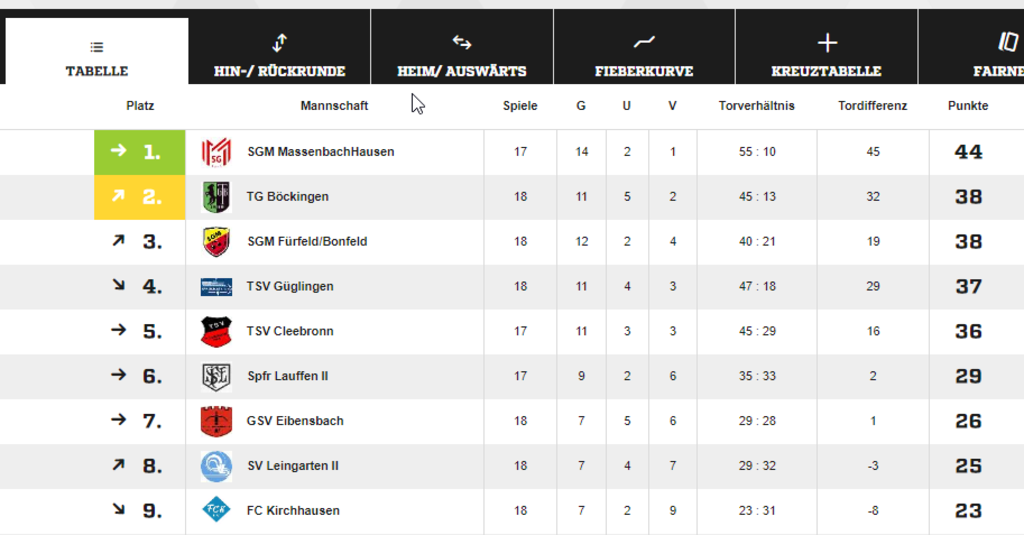Click the SV Leingarten II club logo
Image resolution: width=1024 pixels, height=535 pixels.
(216, 466)
